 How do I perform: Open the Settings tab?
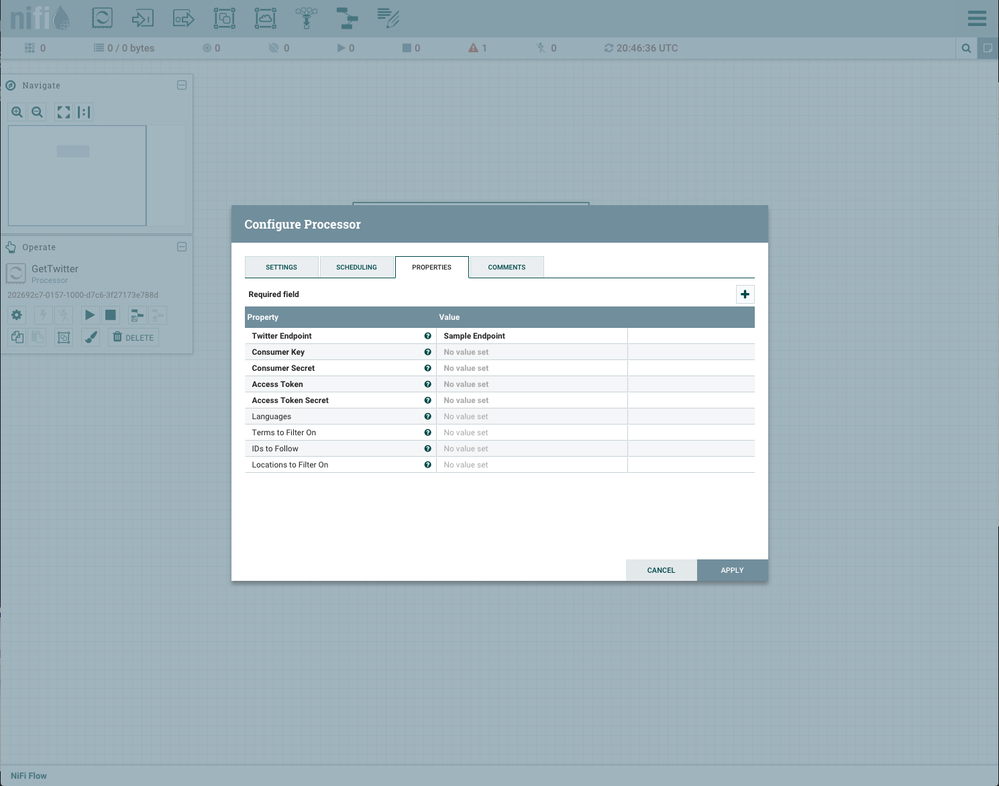click(x=281, y=267)
